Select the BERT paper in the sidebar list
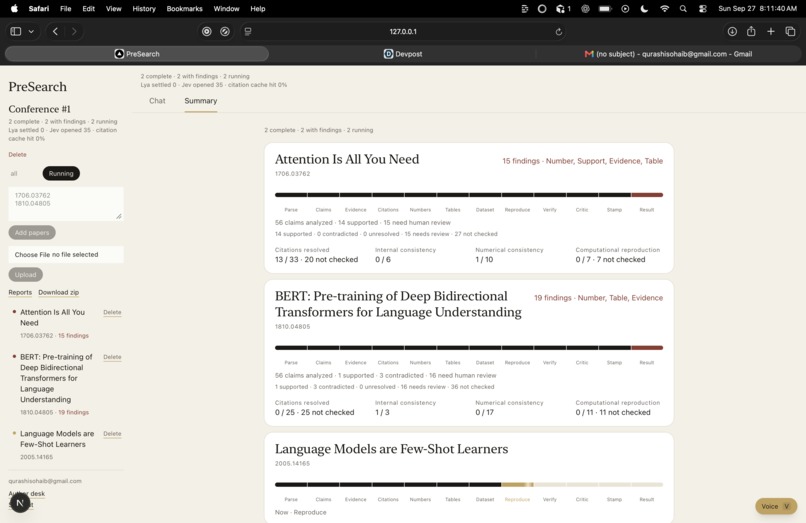This screenshot has width=806, height=523. pos(56,378)
